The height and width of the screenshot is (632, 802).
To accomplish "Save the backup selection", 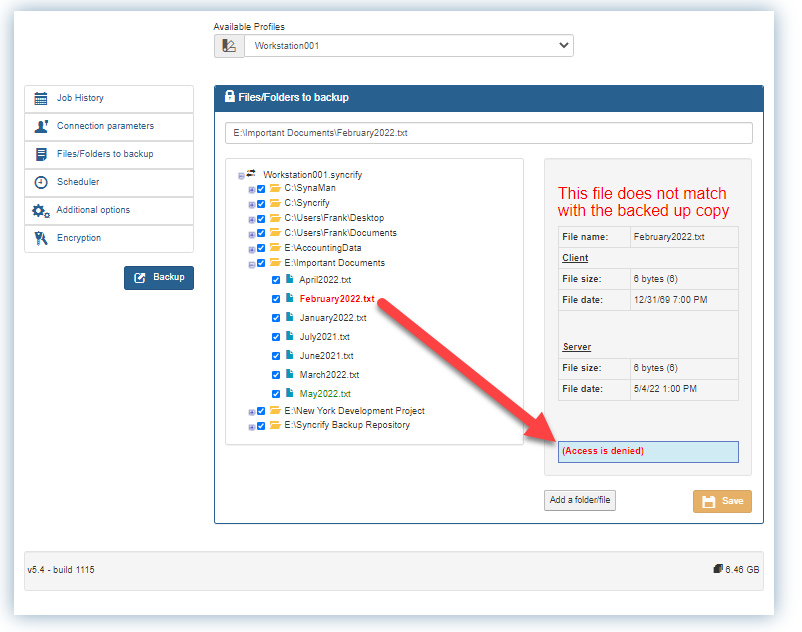I will pyautogui.click(x=722, y=502).
